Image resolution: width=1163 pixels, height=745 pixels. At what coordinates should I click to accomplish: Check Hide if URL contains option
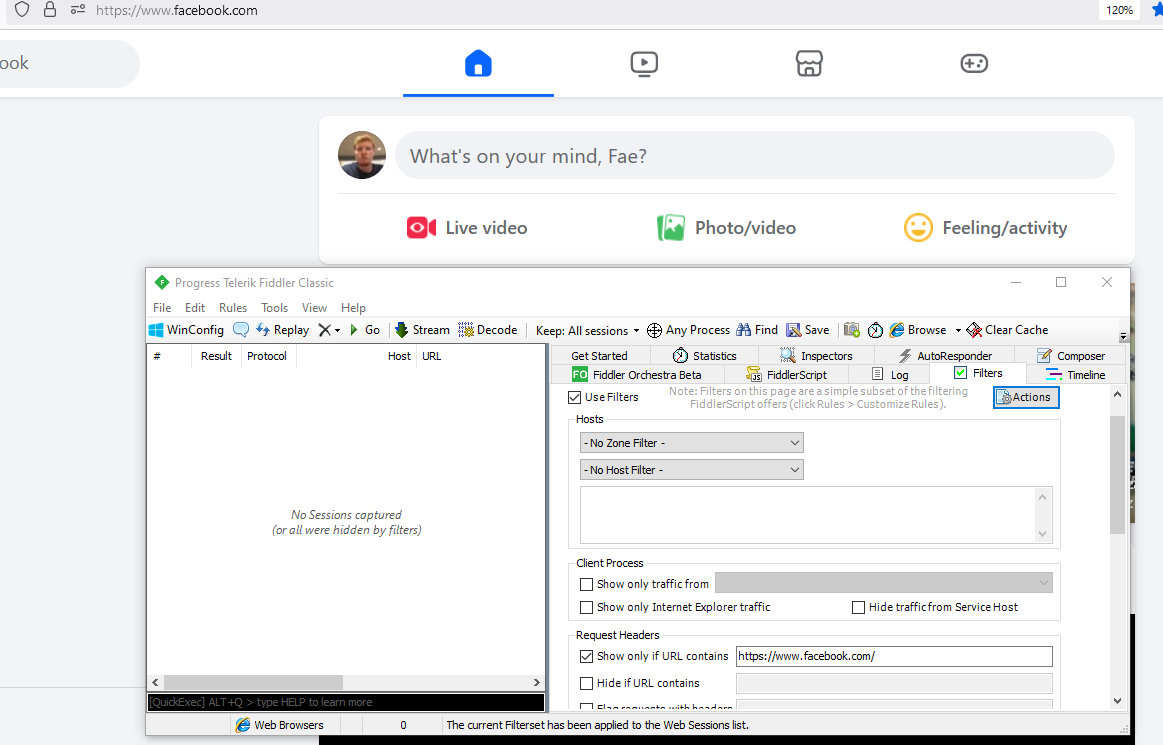pyautogui.click(x=587, y=683)
